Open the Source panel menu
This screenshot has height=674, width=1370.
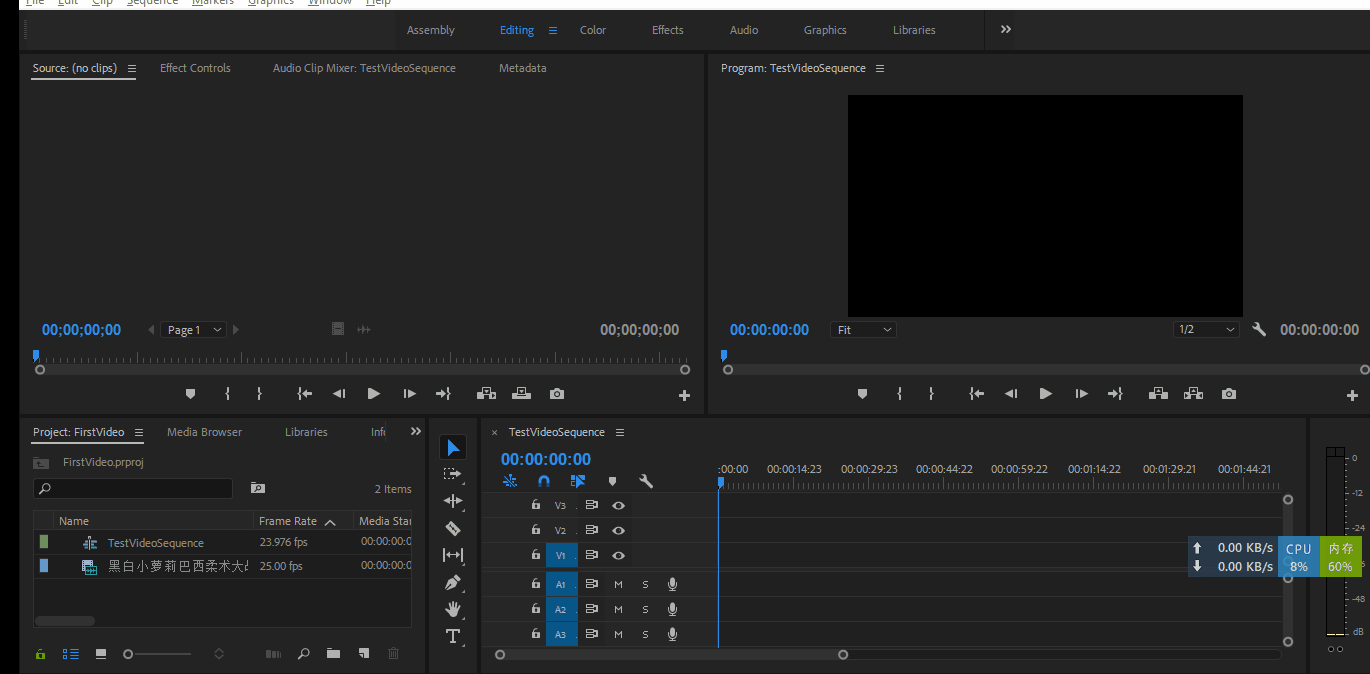[131, 69]
